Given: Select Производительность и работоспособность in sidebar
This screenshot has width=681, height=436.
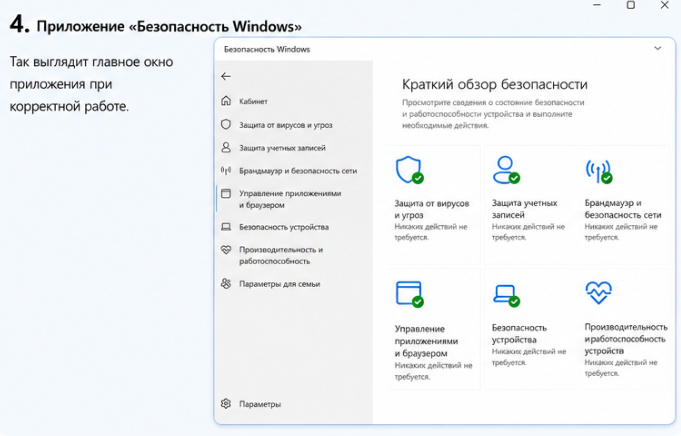Looking at the screenshot, I should 281,255.
